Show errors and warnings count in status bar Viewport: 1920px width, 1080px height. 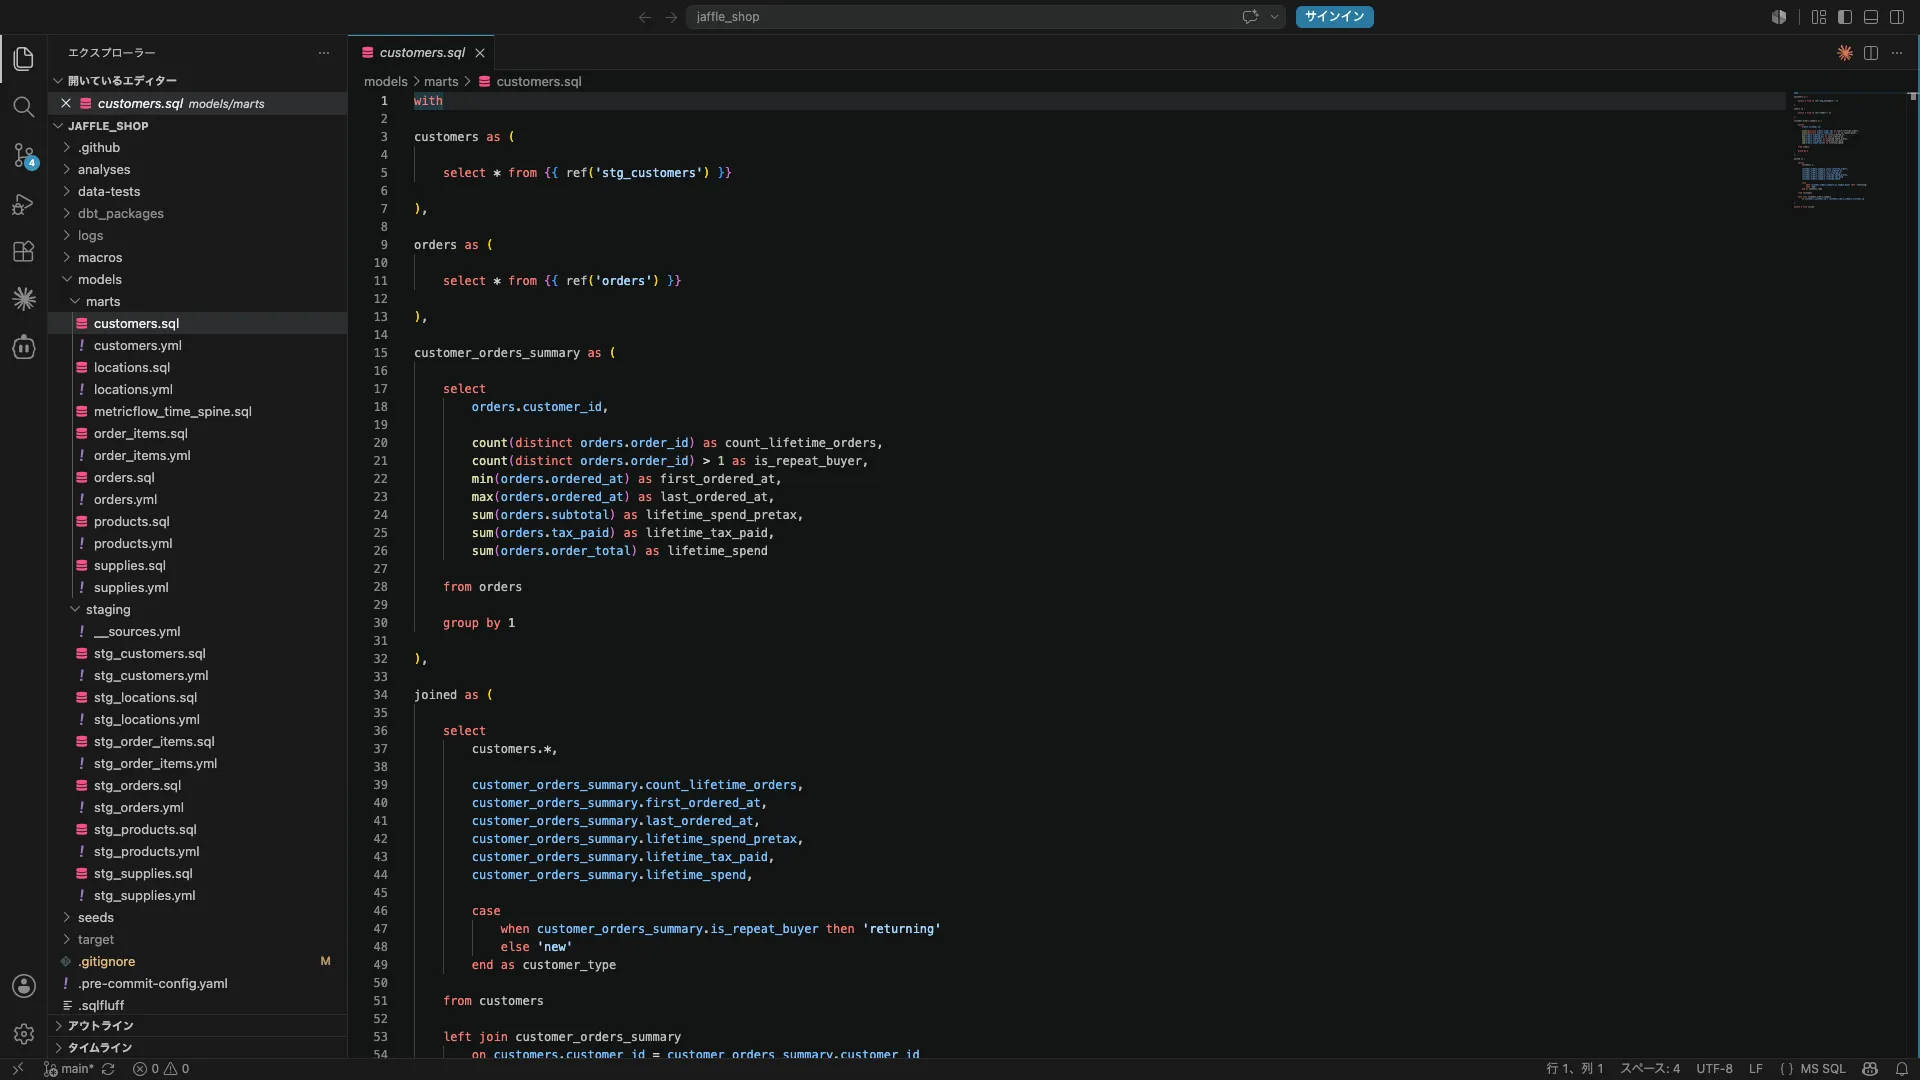[x=161, y=1069]
